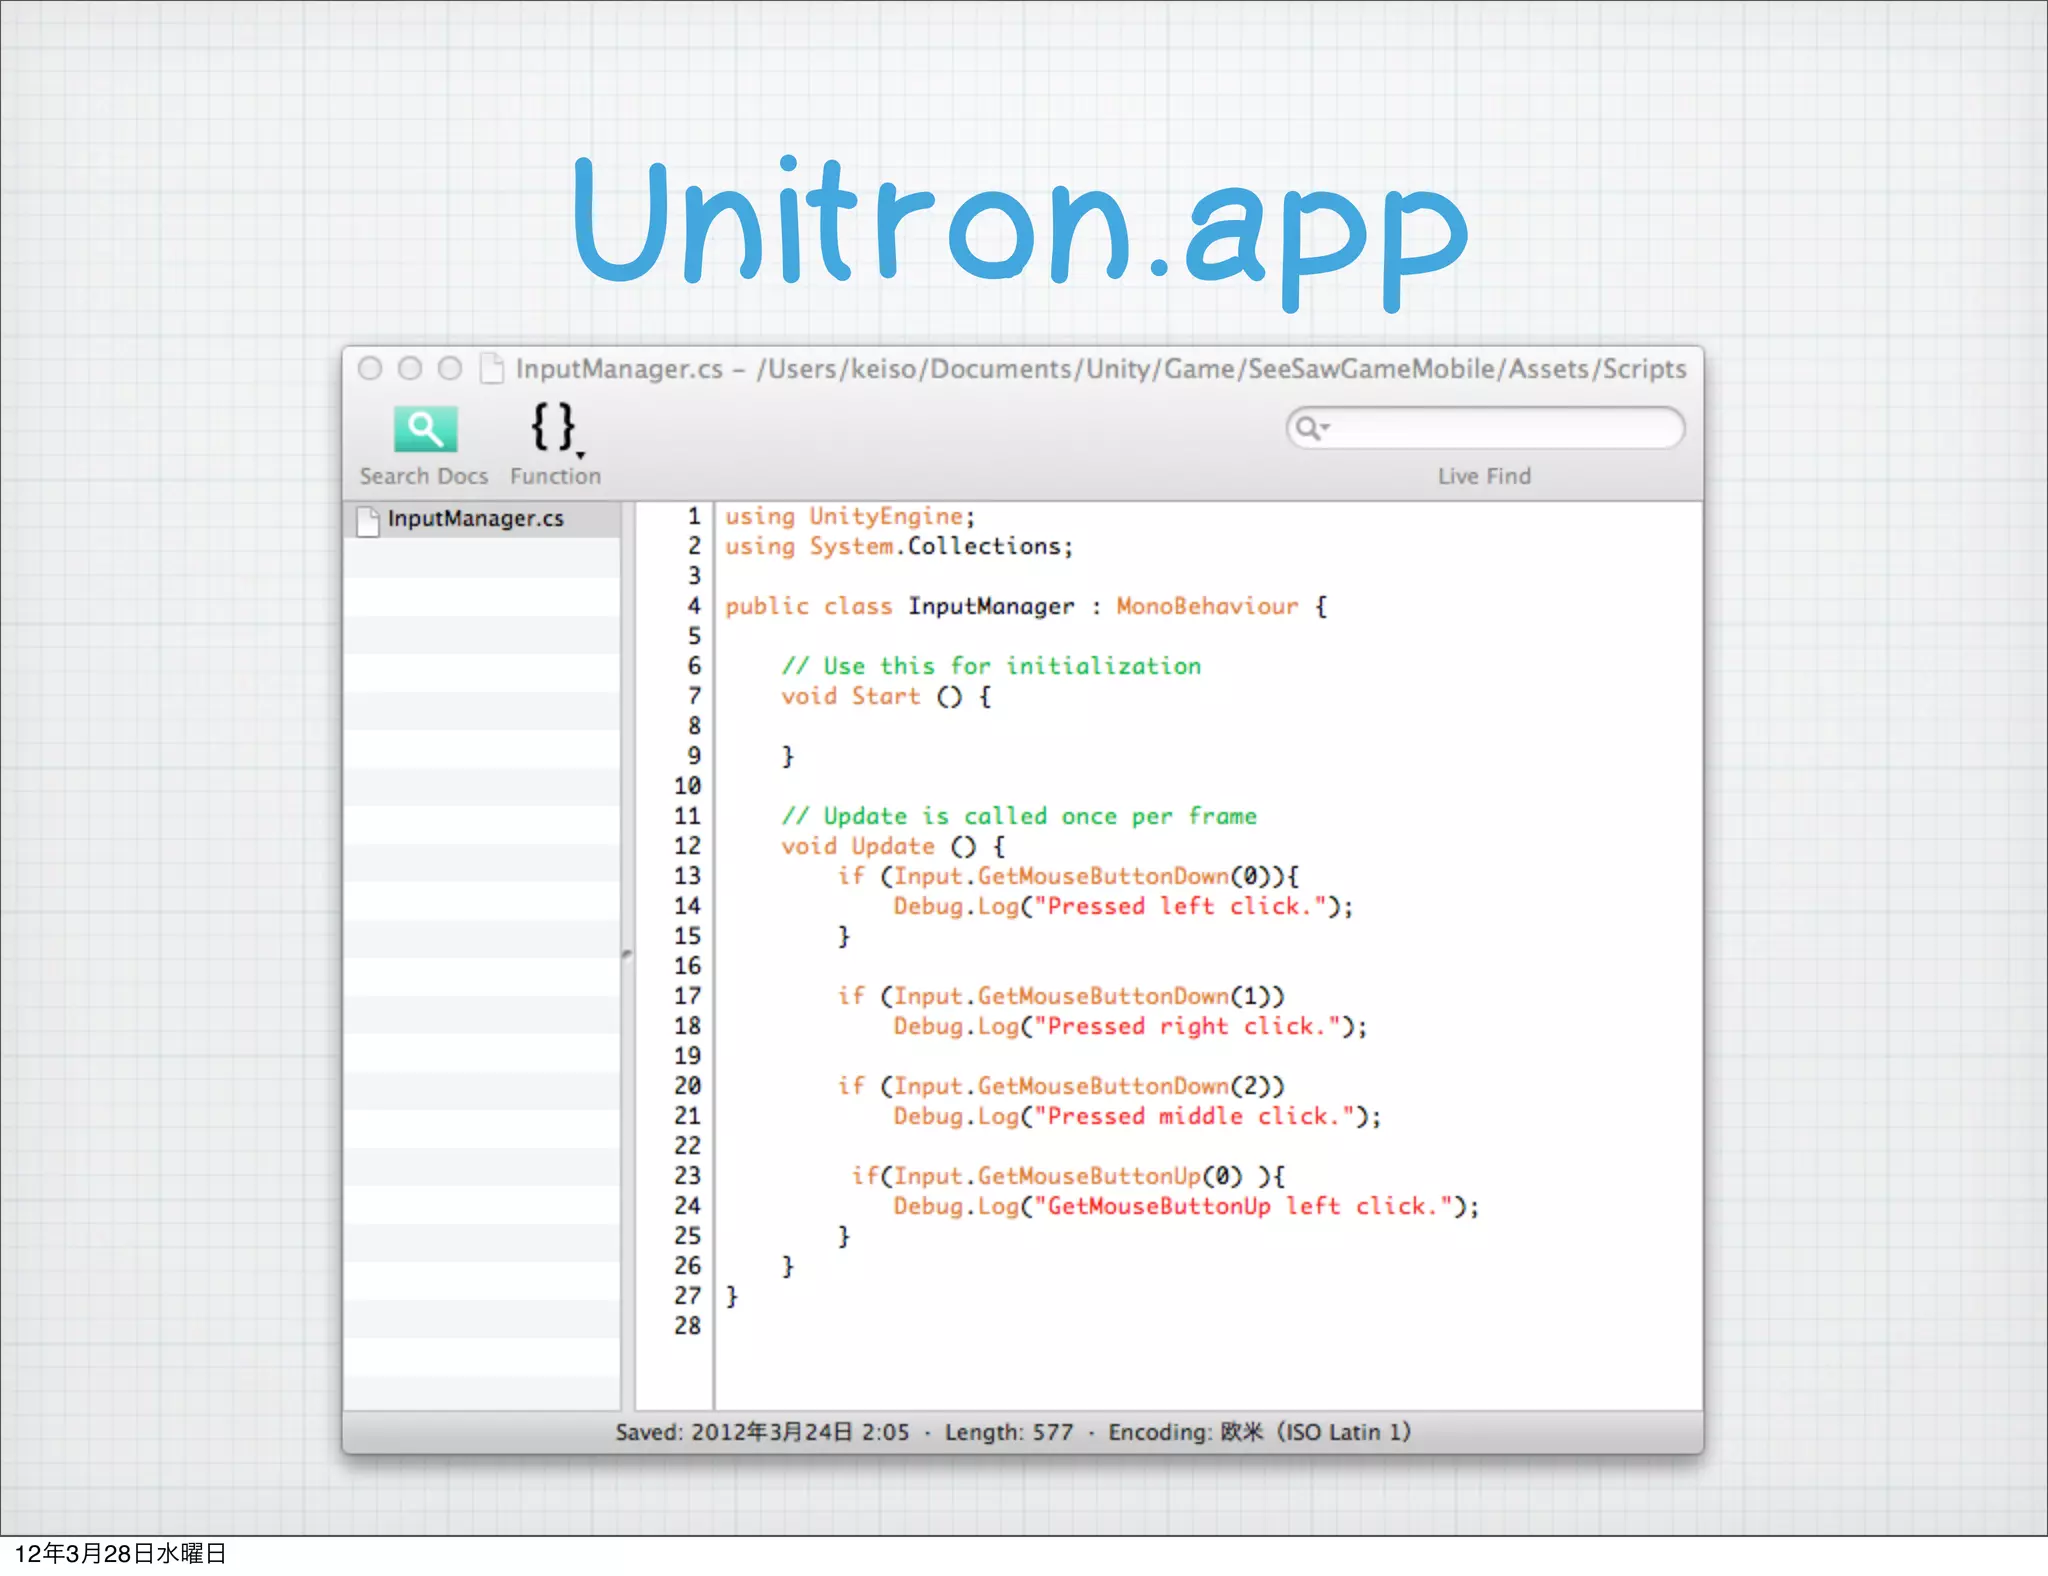Click the 'void Start ()' line
The height and width of the screenshot is (1576, 2048).
(x=886, y=696)
